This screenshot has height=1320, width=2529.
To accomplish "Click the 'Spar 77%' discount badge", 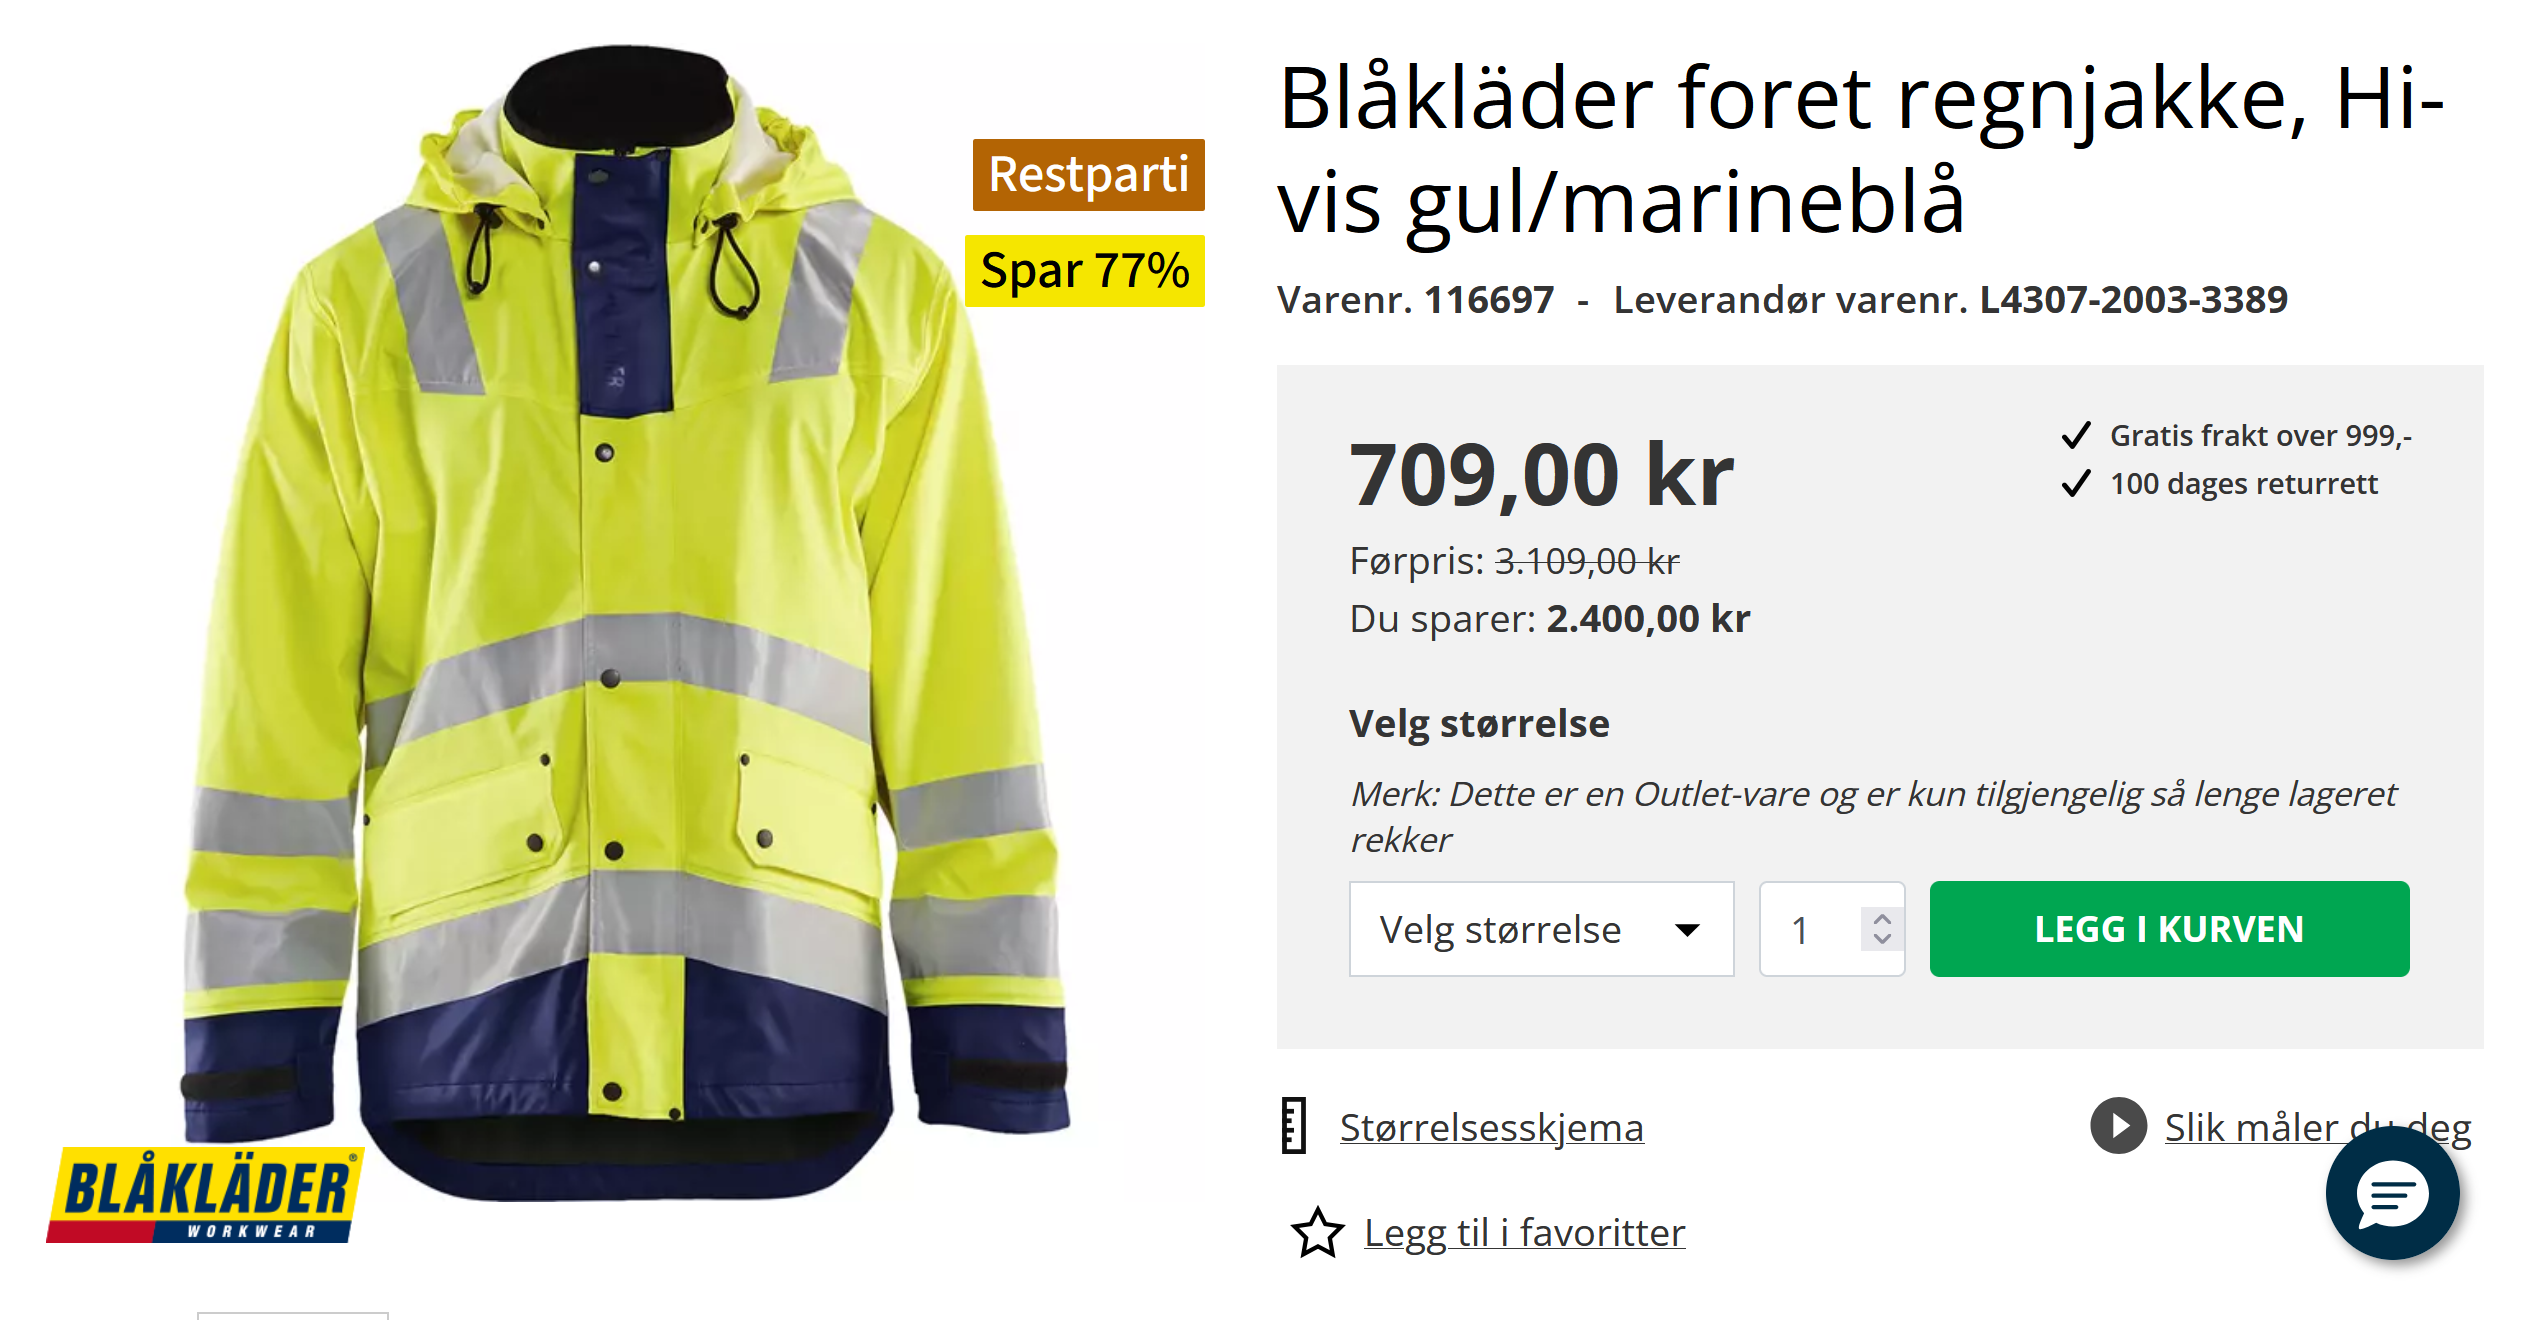I will click(1085, 271).
